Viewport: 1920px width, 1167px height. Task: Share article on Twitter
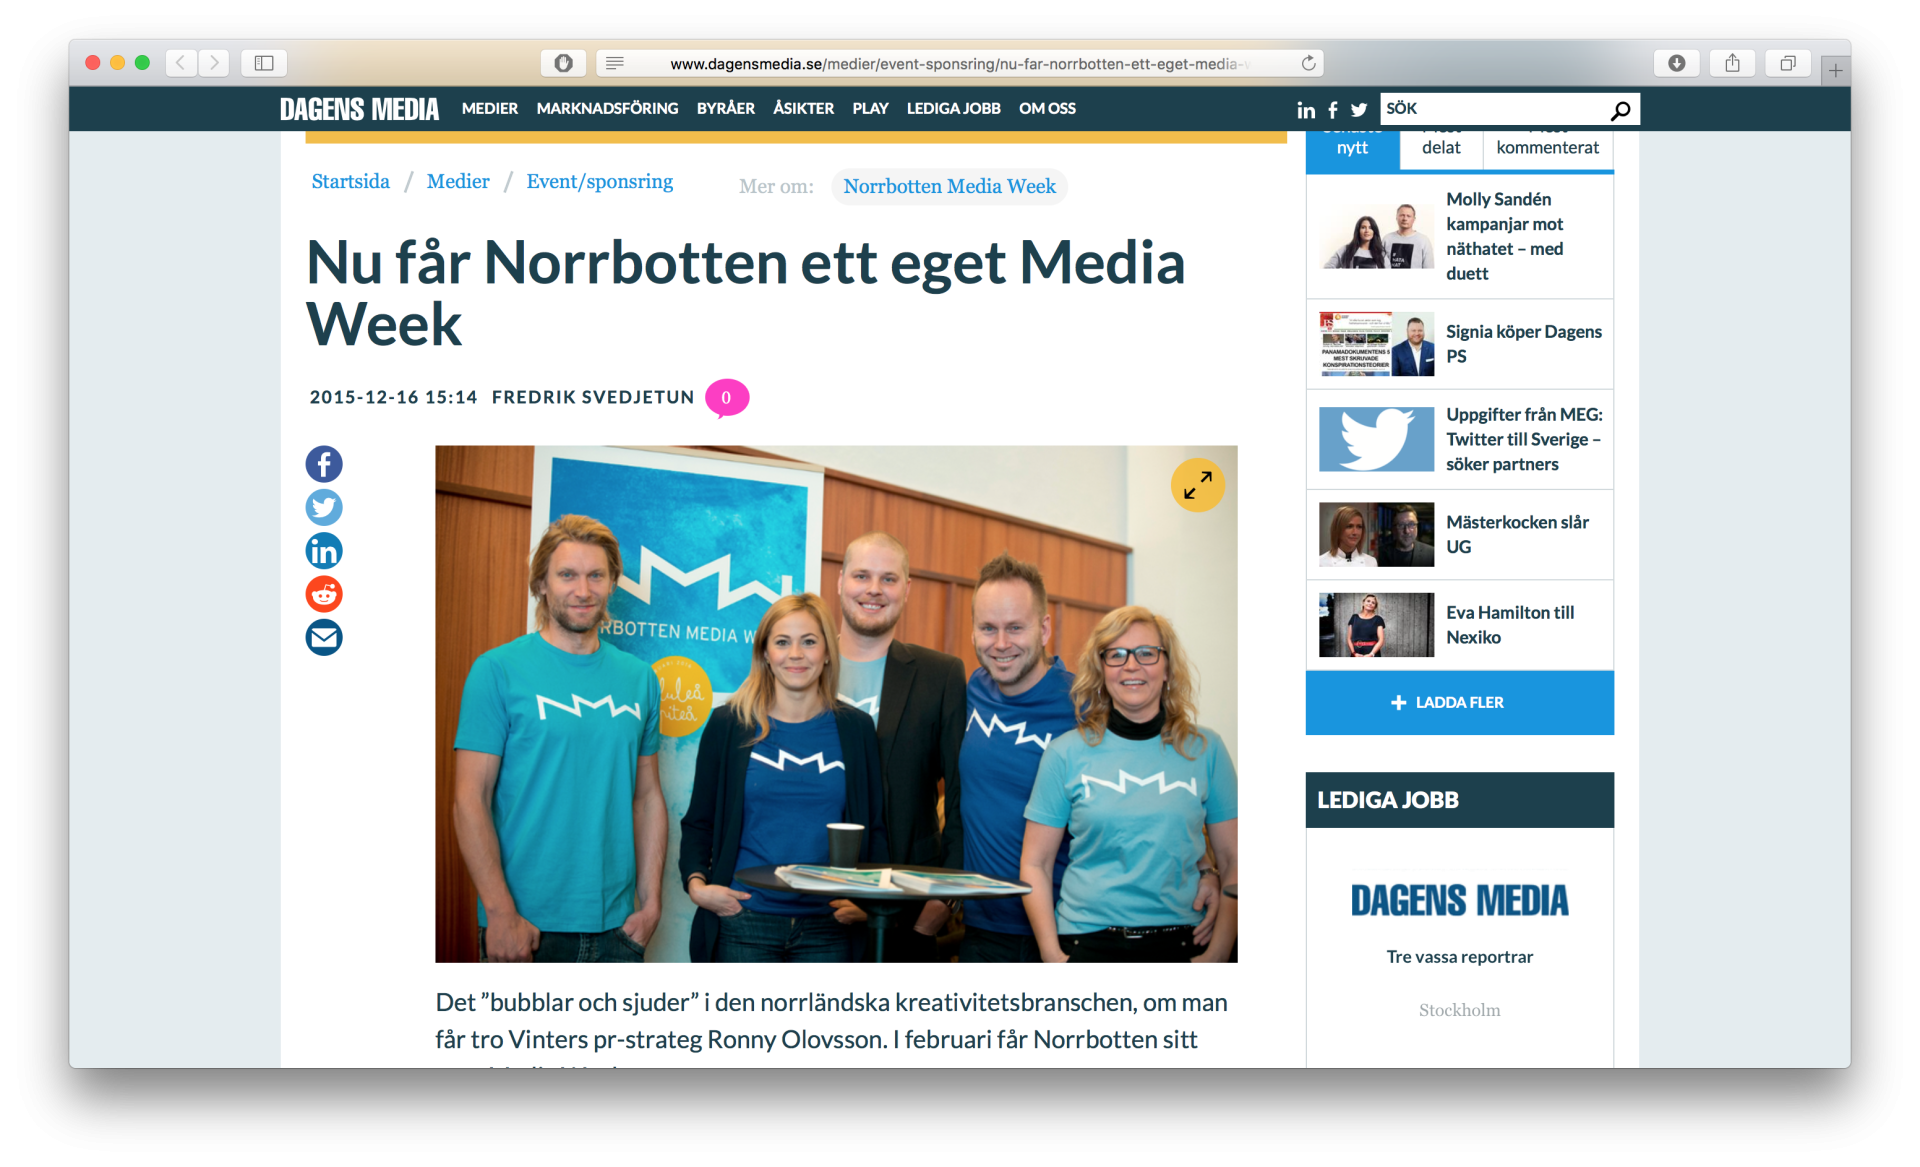click(x=324, y=507)
